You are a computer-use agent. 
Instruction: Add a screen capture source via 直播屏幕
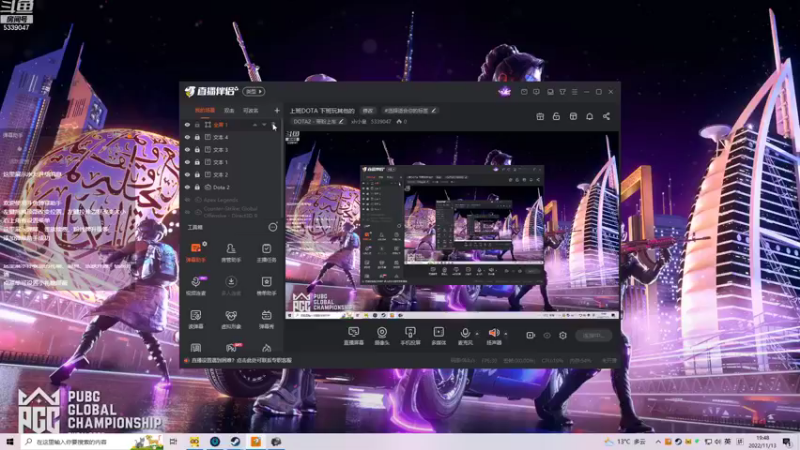click(x=354, y=336)
